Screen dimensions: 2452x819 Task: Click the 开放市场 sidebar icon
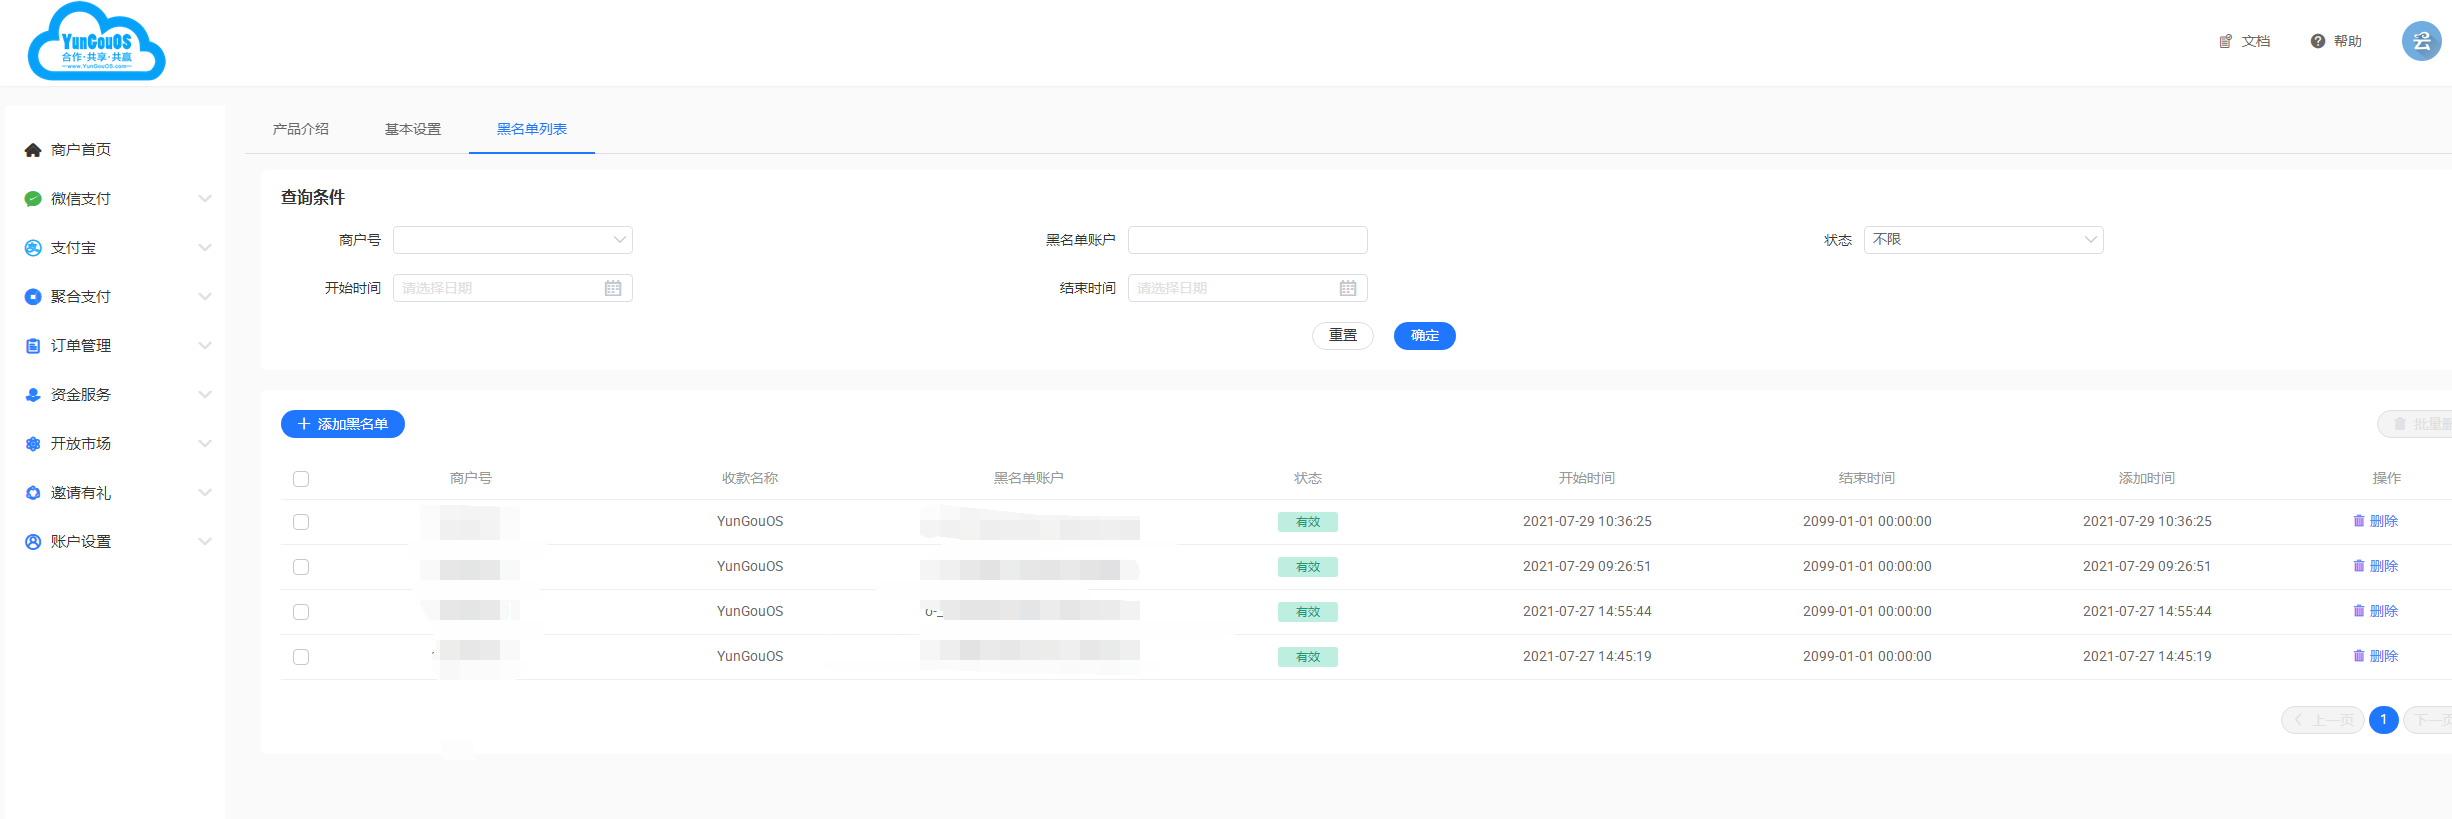pyautogui.click(x=33, y=444)
